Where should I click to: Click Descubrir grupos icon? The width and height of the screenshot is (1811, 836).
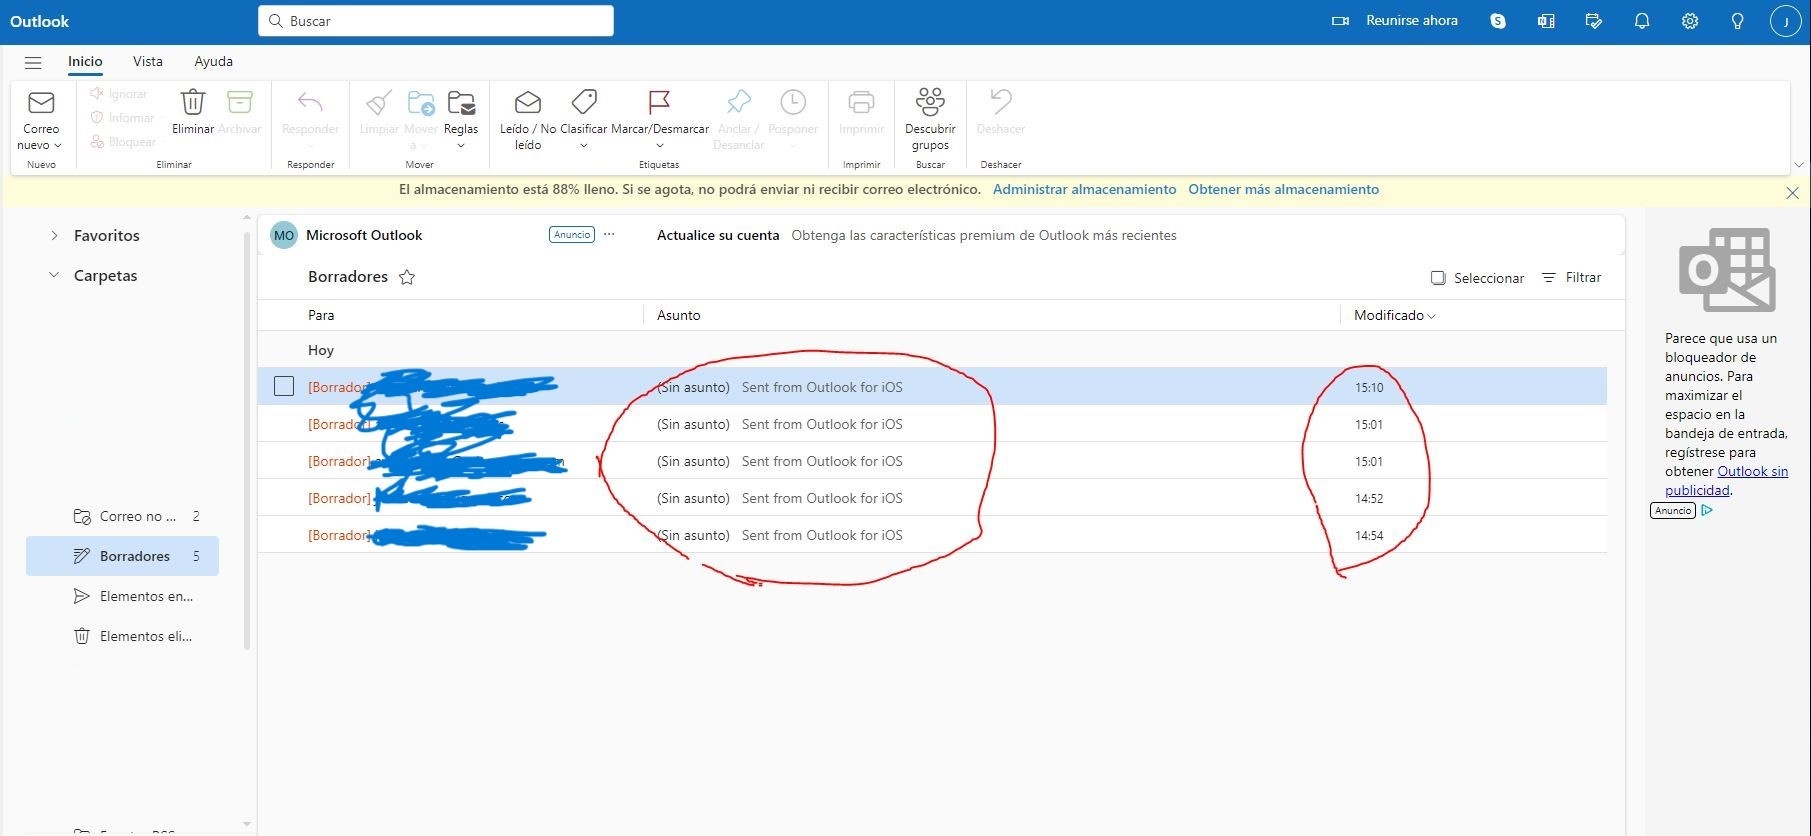pos(930,102)
